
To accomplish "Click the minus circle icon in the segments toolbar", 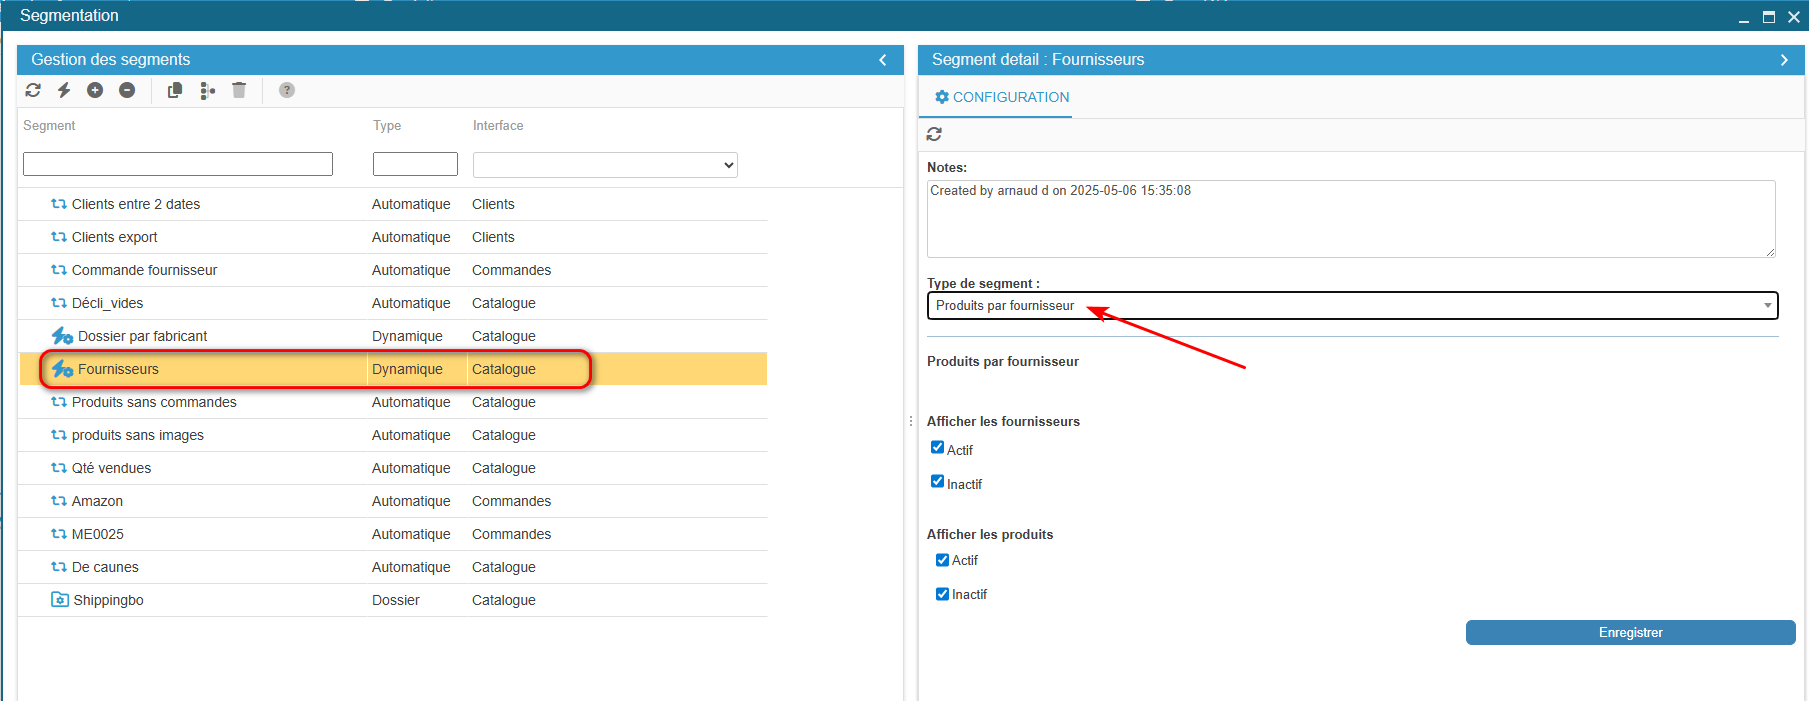I will [127, 90].
